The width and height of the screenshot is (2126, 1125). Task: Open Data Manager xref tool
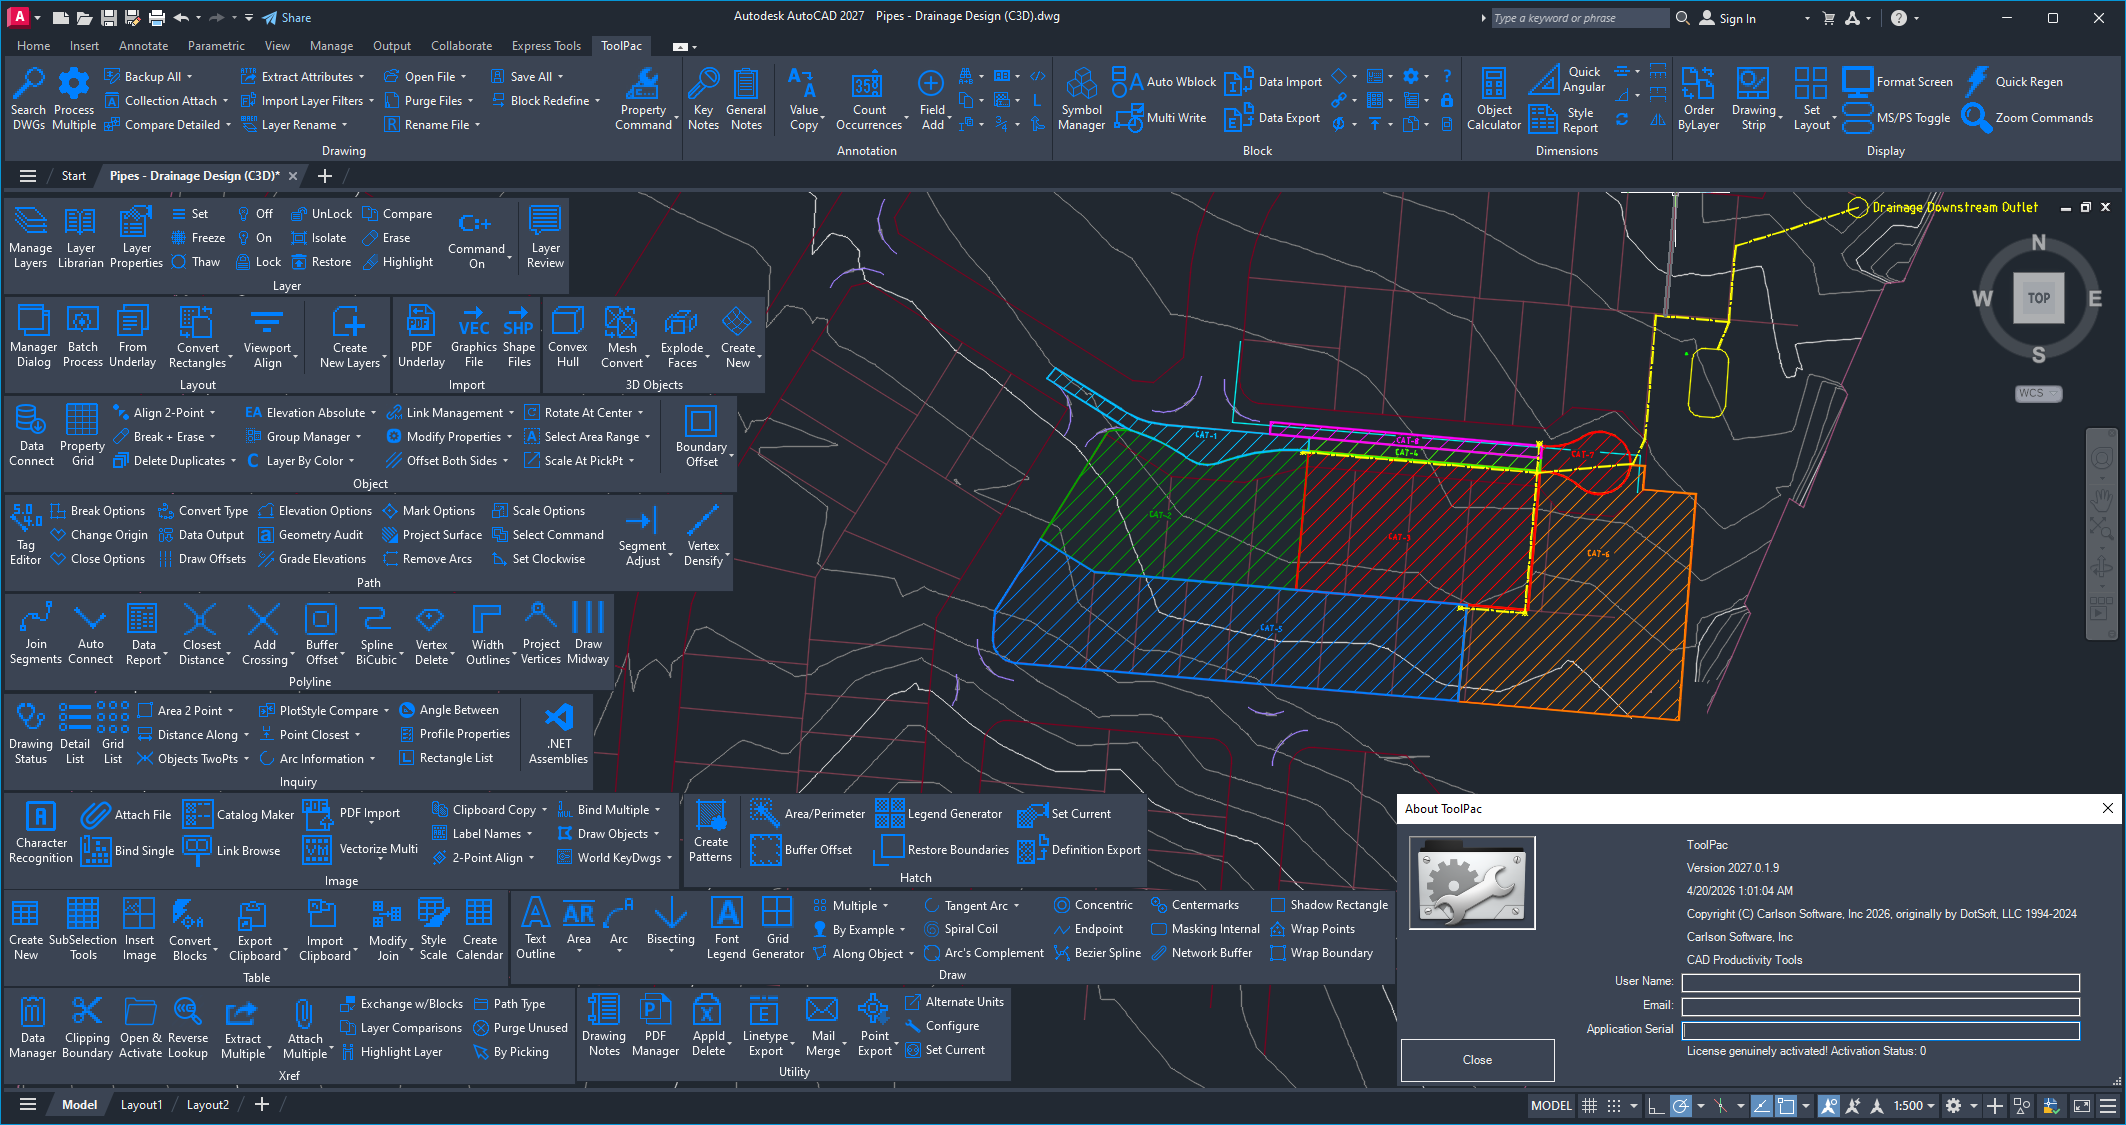pyautogui.click(x=32, y=1027)
